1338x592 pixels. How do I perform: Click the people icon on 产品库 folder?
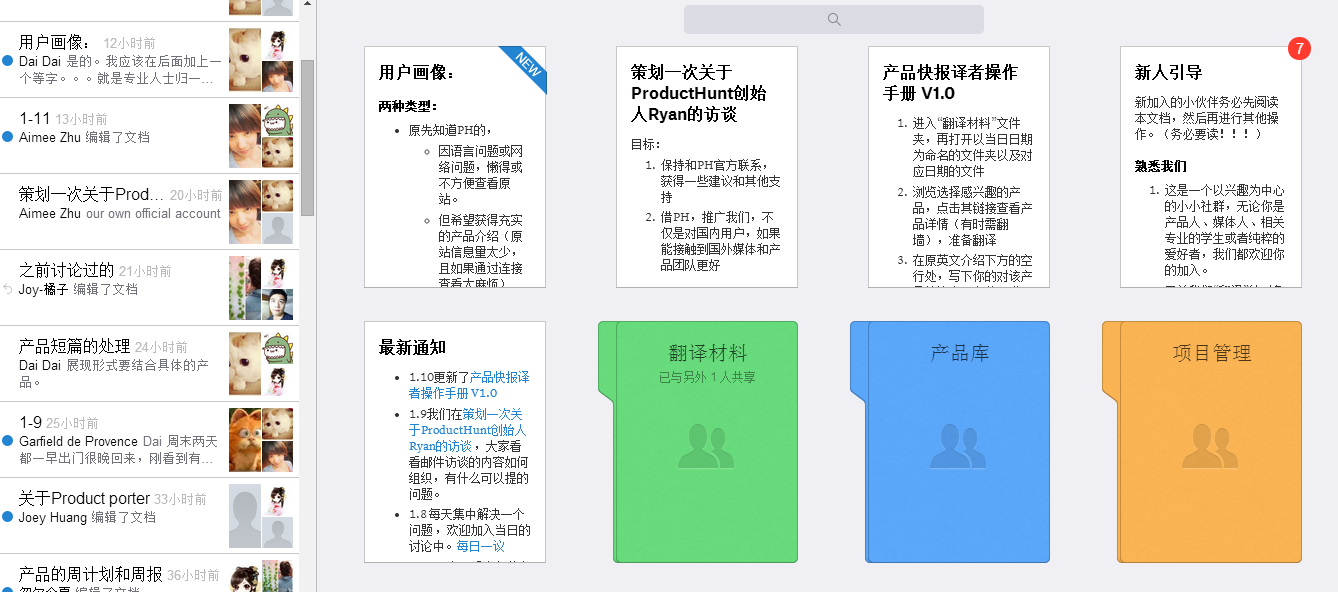pos(958,447)
